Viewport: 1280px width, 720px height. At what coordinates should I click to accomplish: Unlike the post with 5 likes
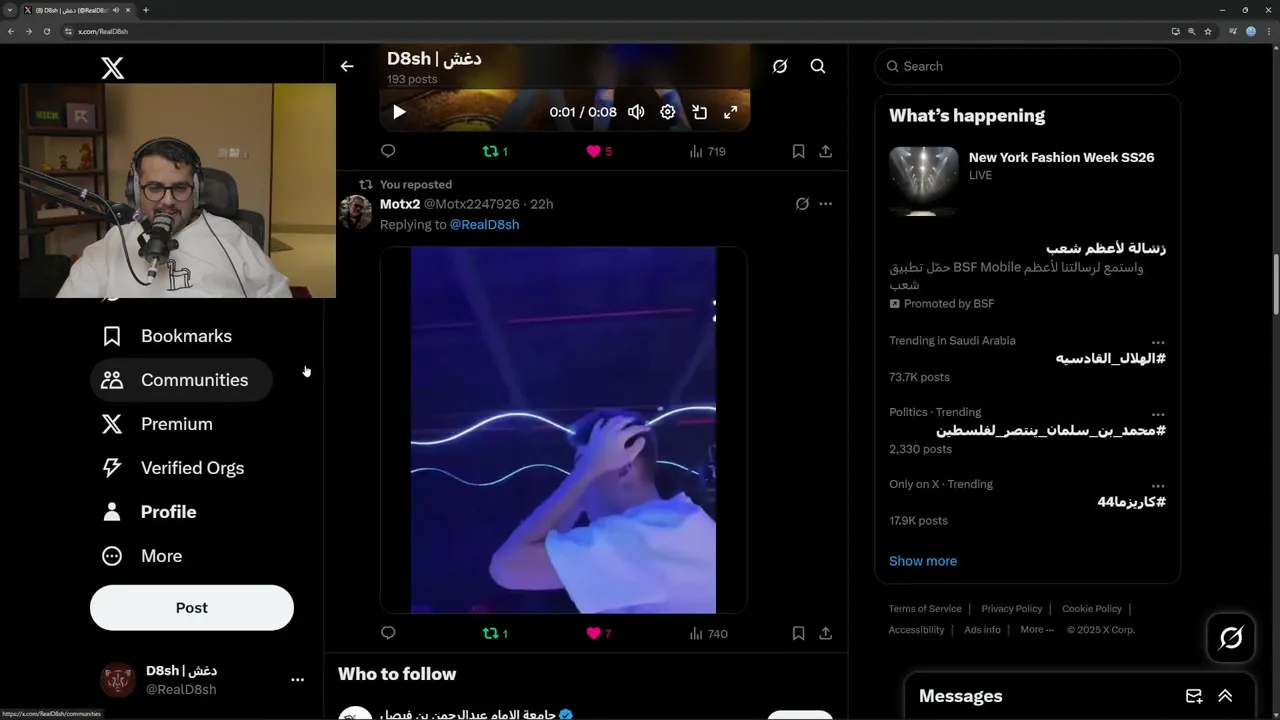pyautogui.click(x=598, y=151)
